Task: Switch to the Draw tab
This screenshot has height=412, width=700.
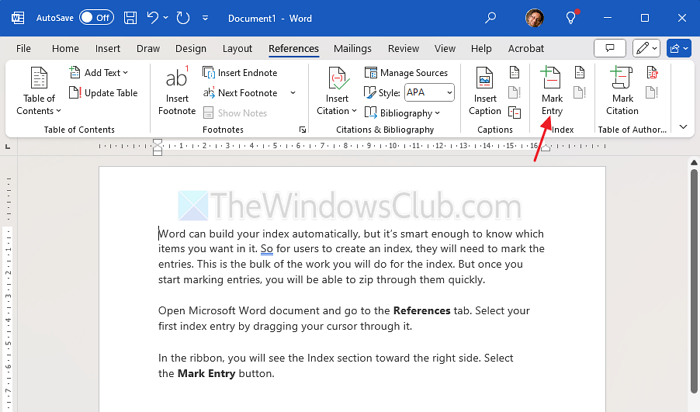Action: click(148, 48)
